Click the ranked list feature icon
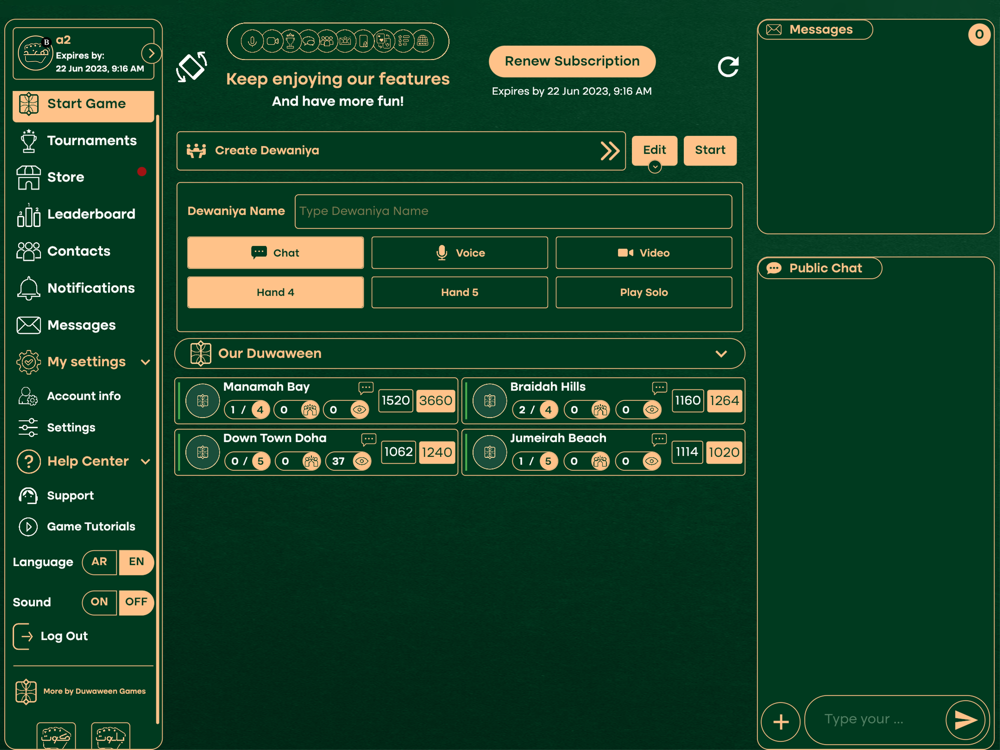 (x=404, y=41)
